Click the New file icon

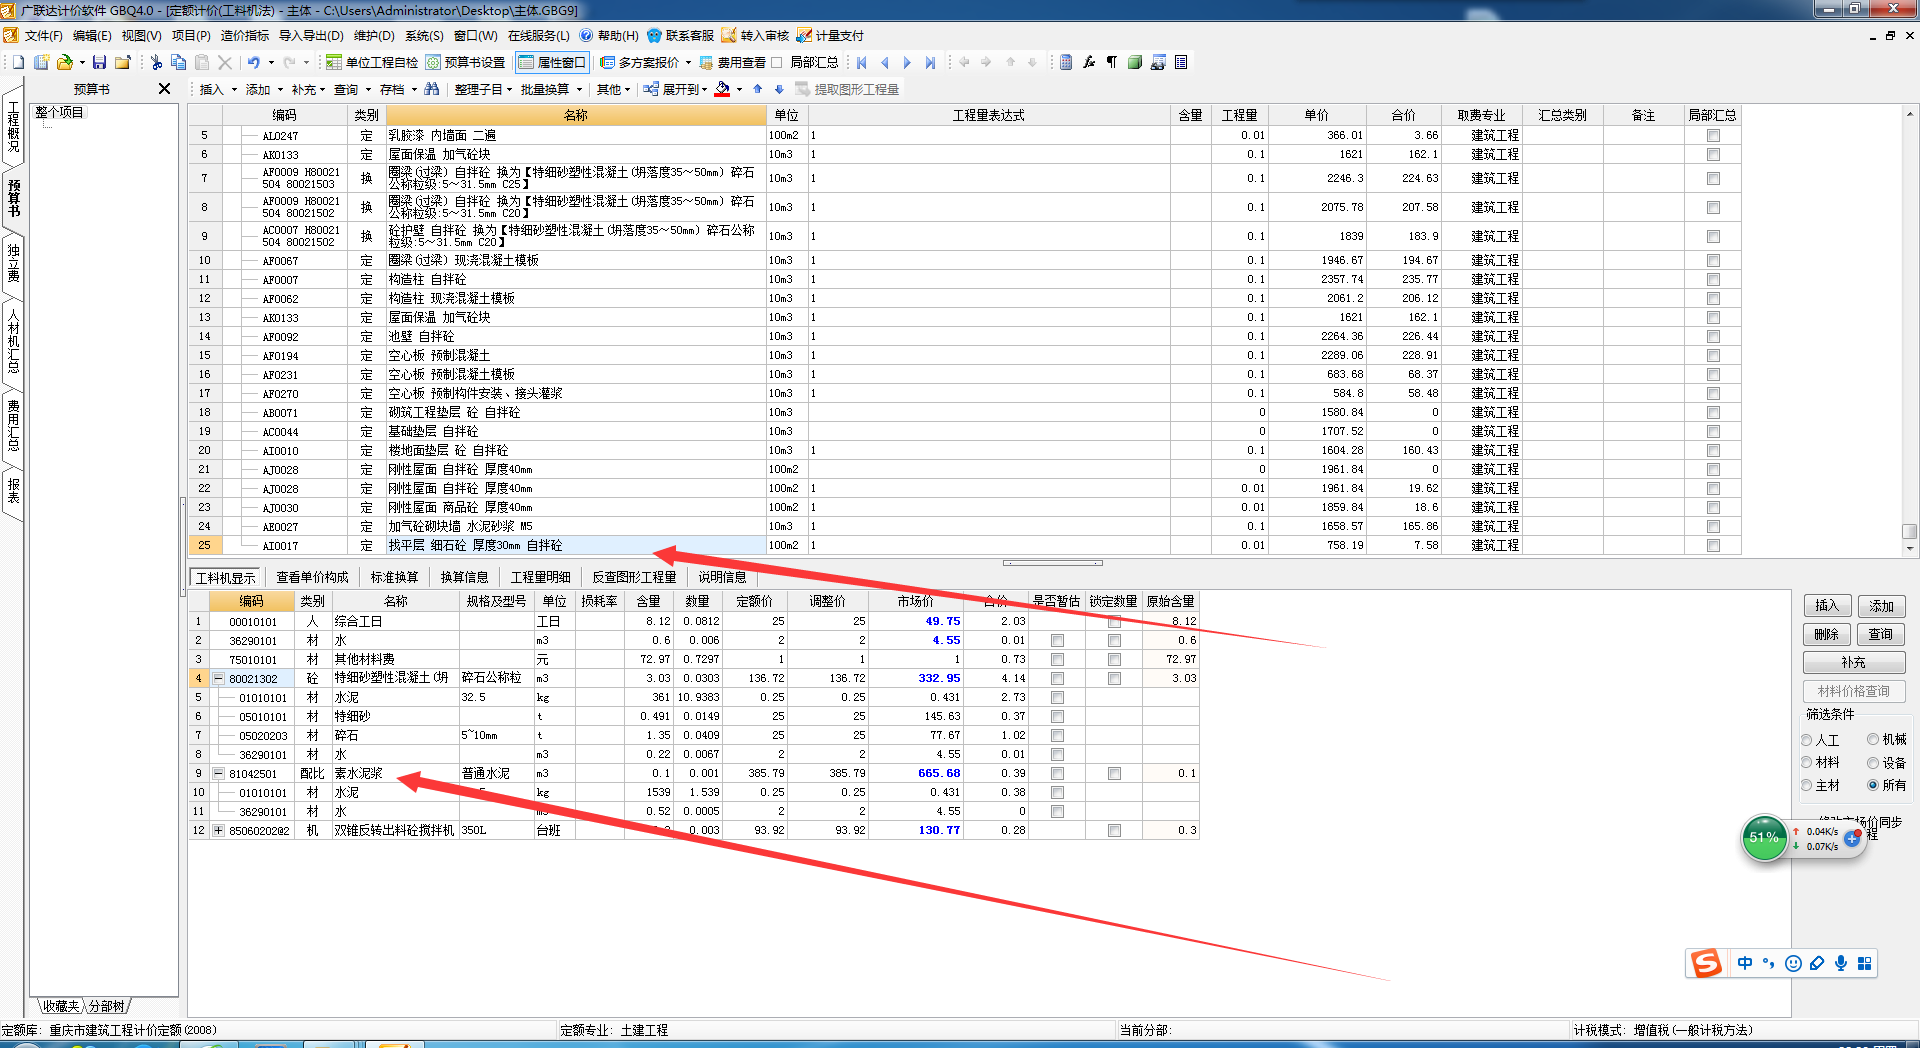[18, 62]
